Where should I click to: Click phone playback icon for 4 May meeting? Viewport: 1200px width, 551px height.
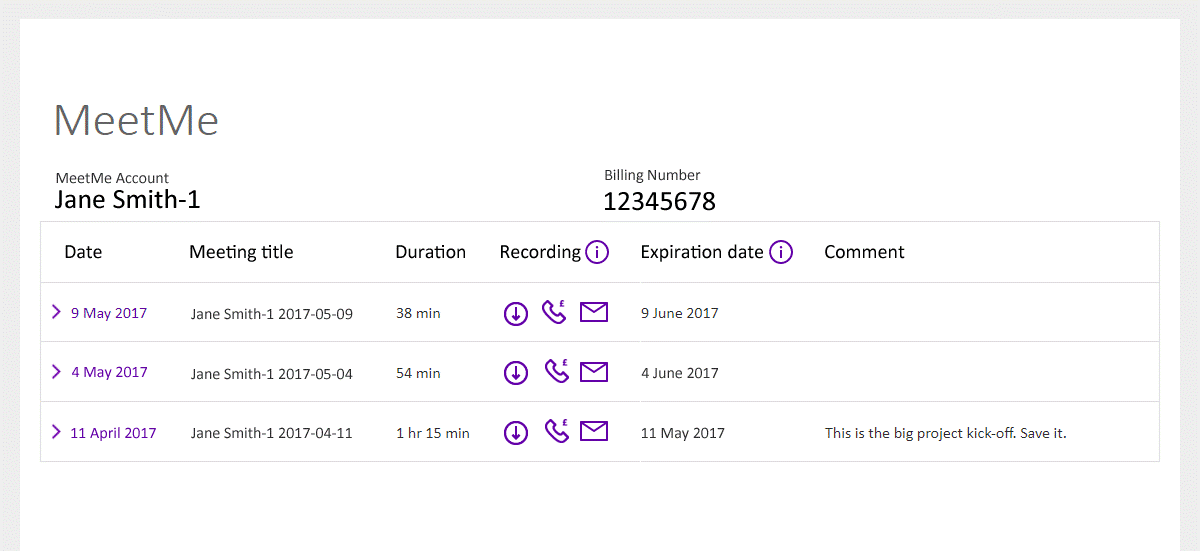coord(555,372)
